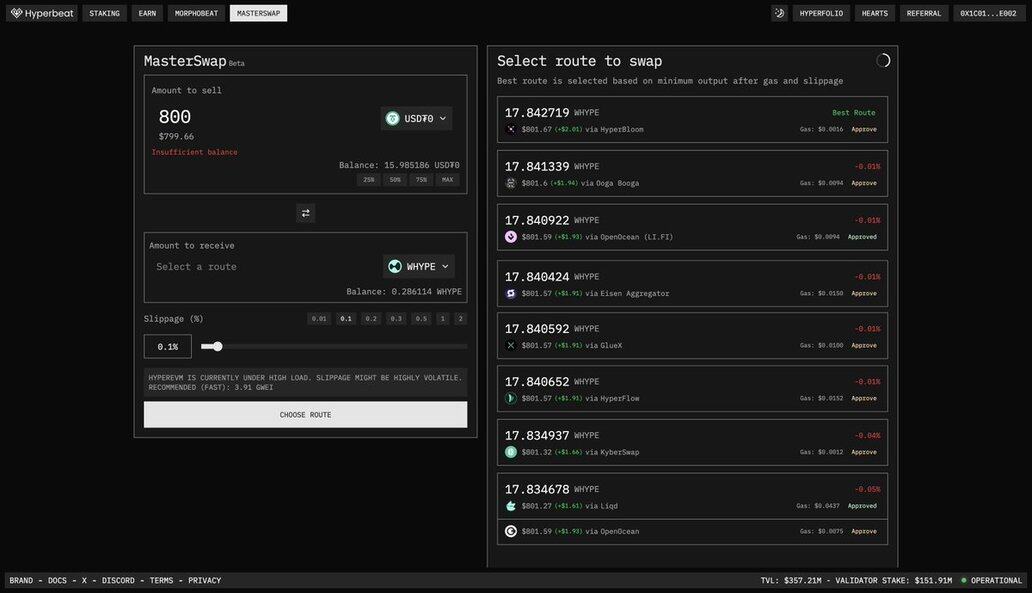This screenshot has height=593, width=1032.
Task: Open the Staking tab
Action: (x=105, y=13)
